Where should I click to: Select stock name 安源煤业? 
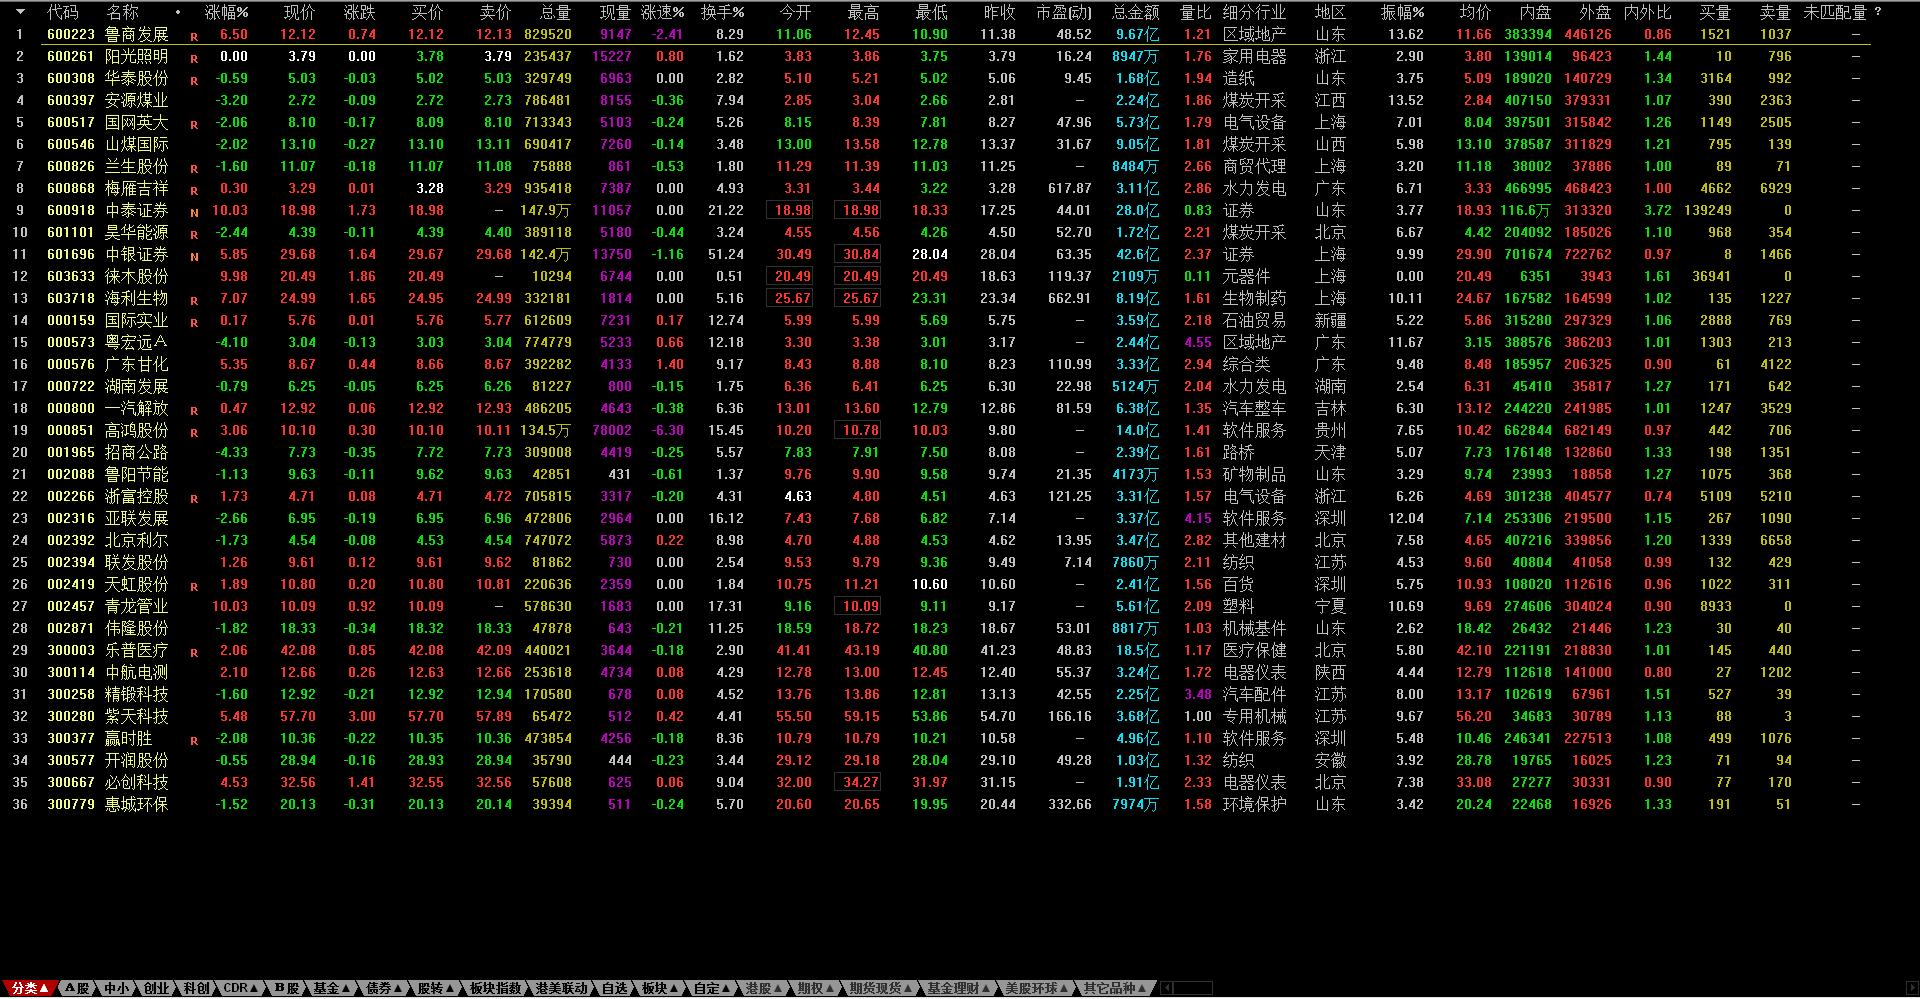(x=136, y=100)
